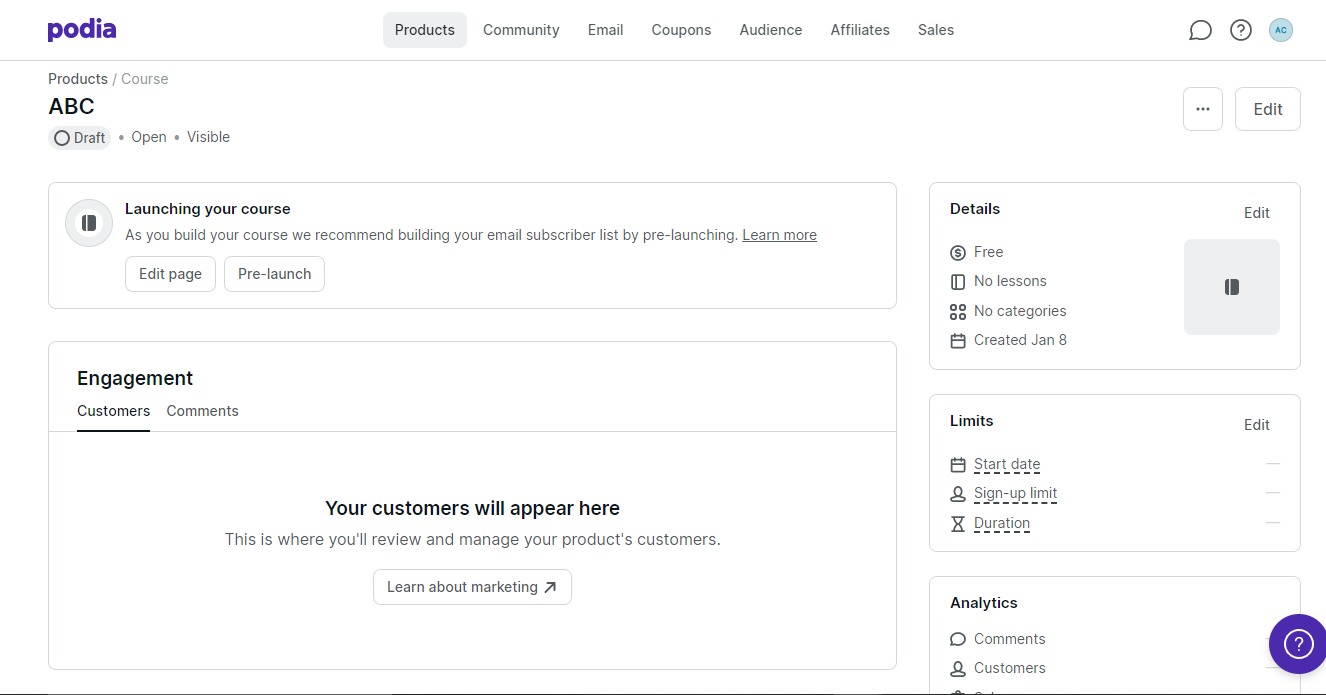Open the three-dots more options menu
1326x695 pixels.
point(1203,109)
